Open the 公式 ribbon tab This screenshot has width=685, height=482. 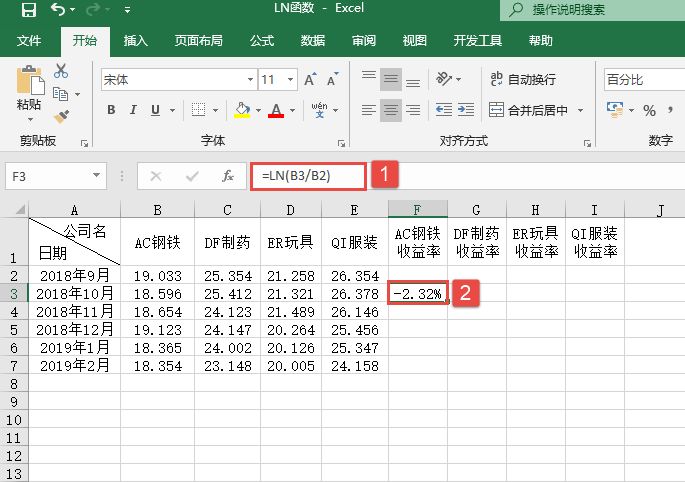(262, 41)
